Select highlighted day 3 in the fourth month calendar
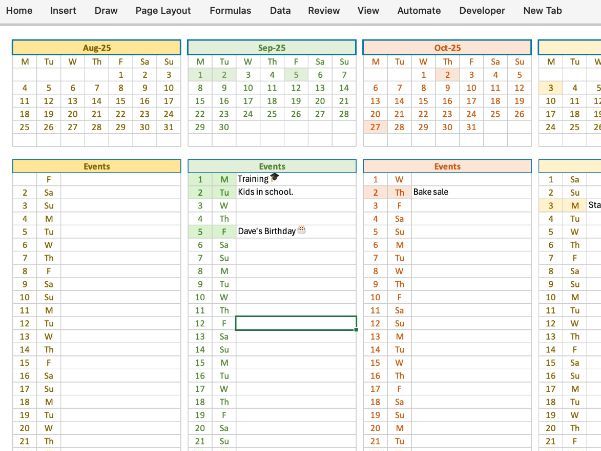The height and width of the screenshot is (451, 601). pyautogui.click(x=551, y=88)
